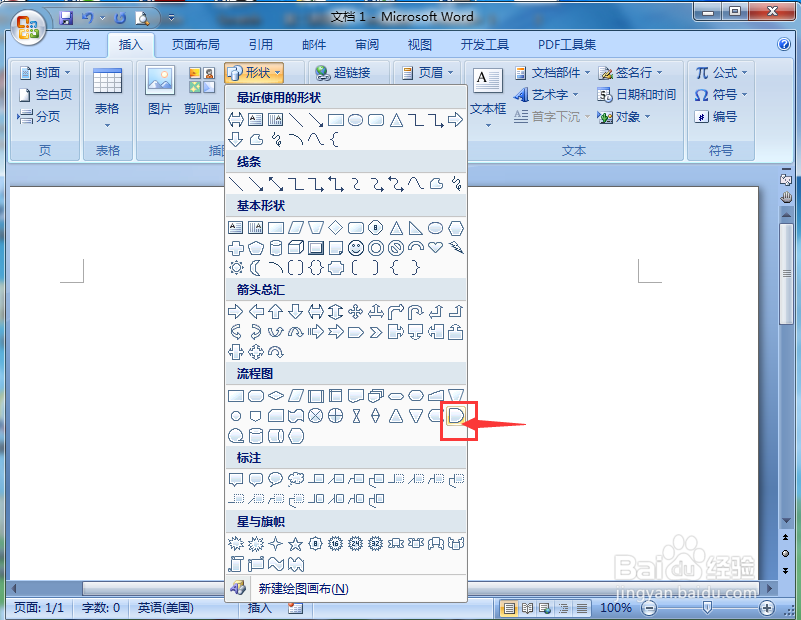Pick the diamond basic shape

[336, 228]
